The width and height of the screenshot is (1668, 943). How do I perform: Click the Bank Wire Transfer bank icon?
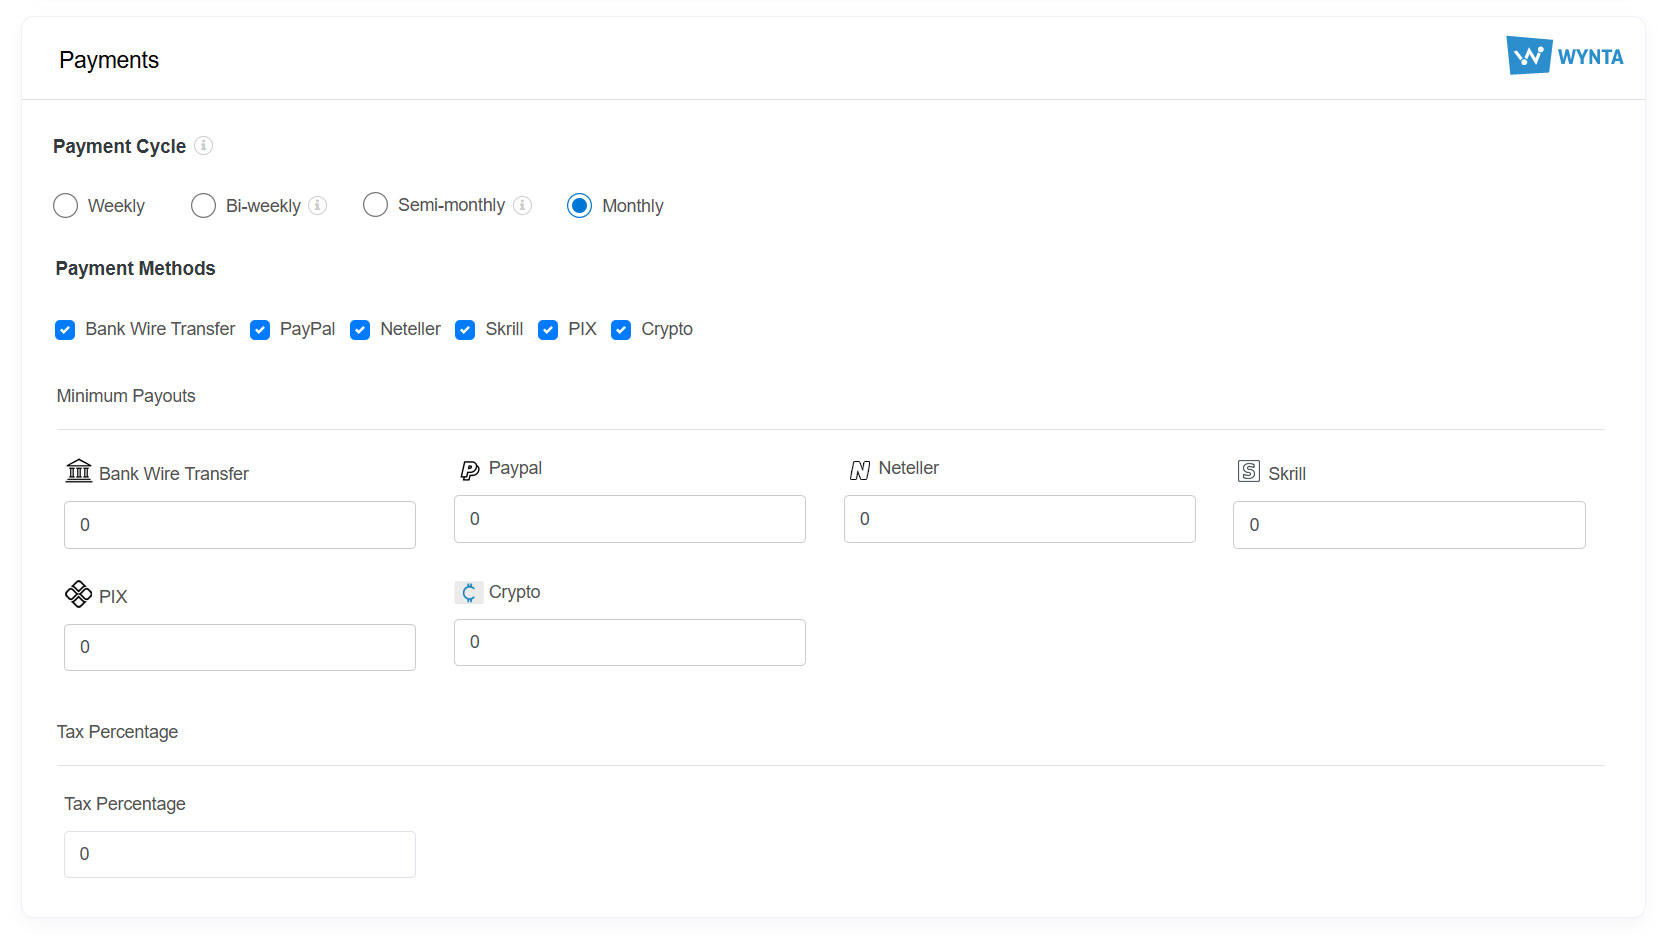point(79,471)
